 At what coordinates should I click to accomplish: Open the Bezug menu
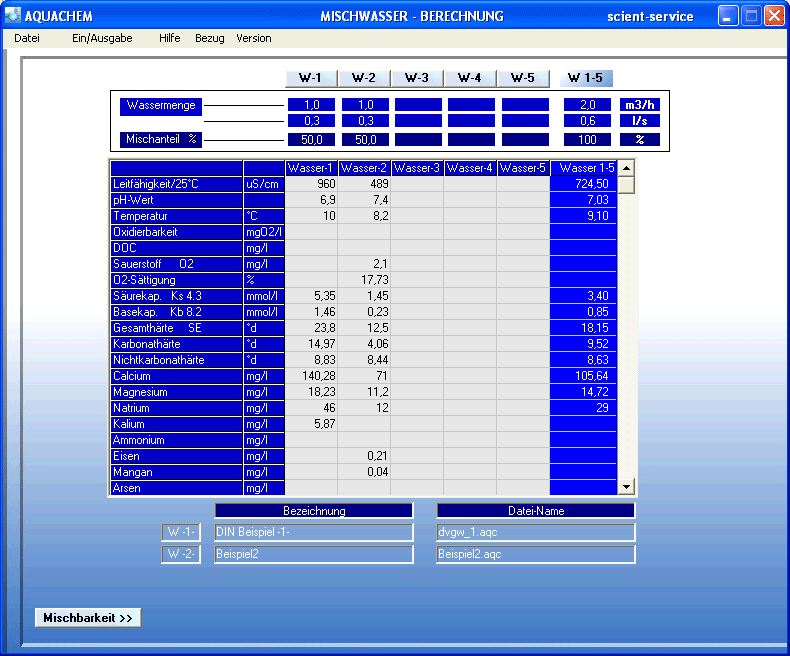(210, 38)
